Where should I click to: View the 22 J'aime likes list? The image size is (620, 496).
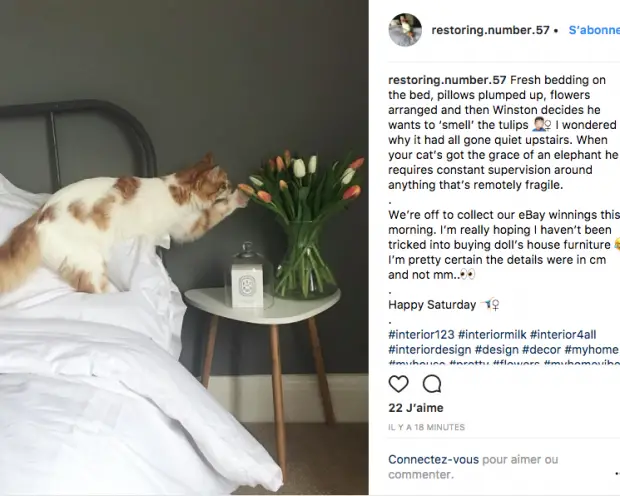pos(416,408)
